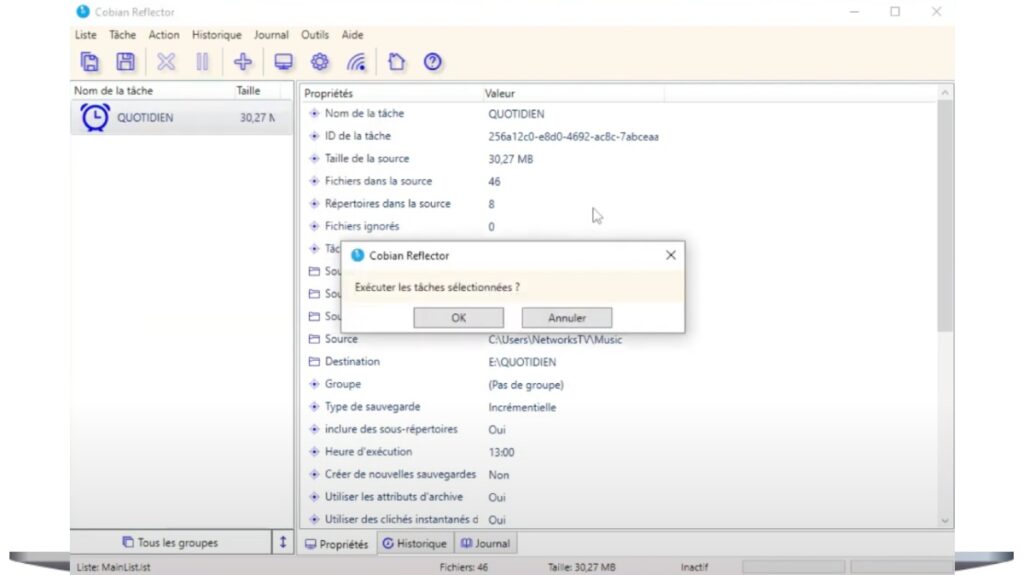Click inclure des sous-répertoires label
Viewport: 1024px width, 575px height.
coord(391,429)
